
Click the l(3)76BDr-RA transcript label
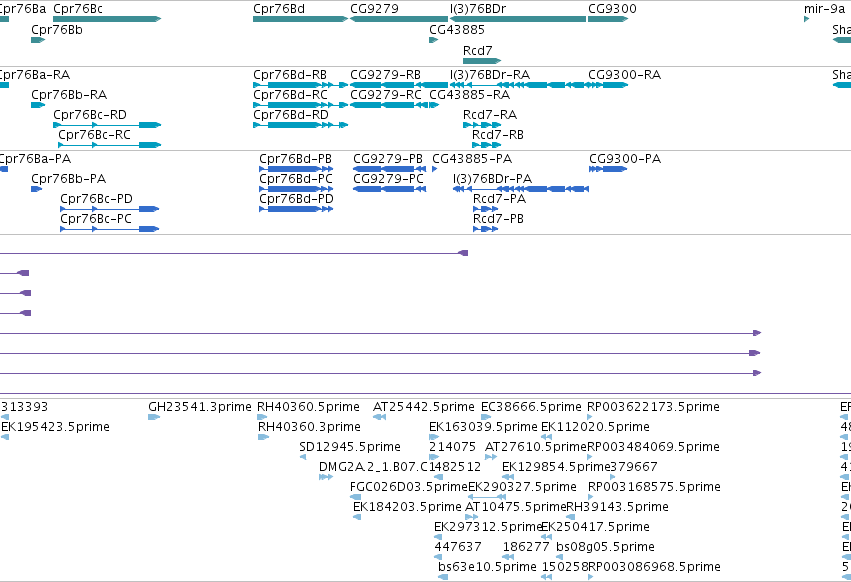pyautogui.click(x=490, y=75)
